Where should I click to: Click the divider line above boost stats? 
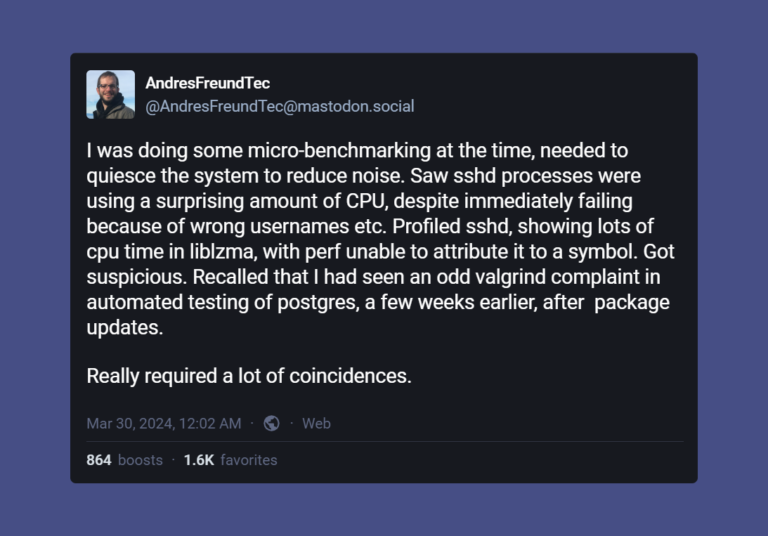pos(385,441)
